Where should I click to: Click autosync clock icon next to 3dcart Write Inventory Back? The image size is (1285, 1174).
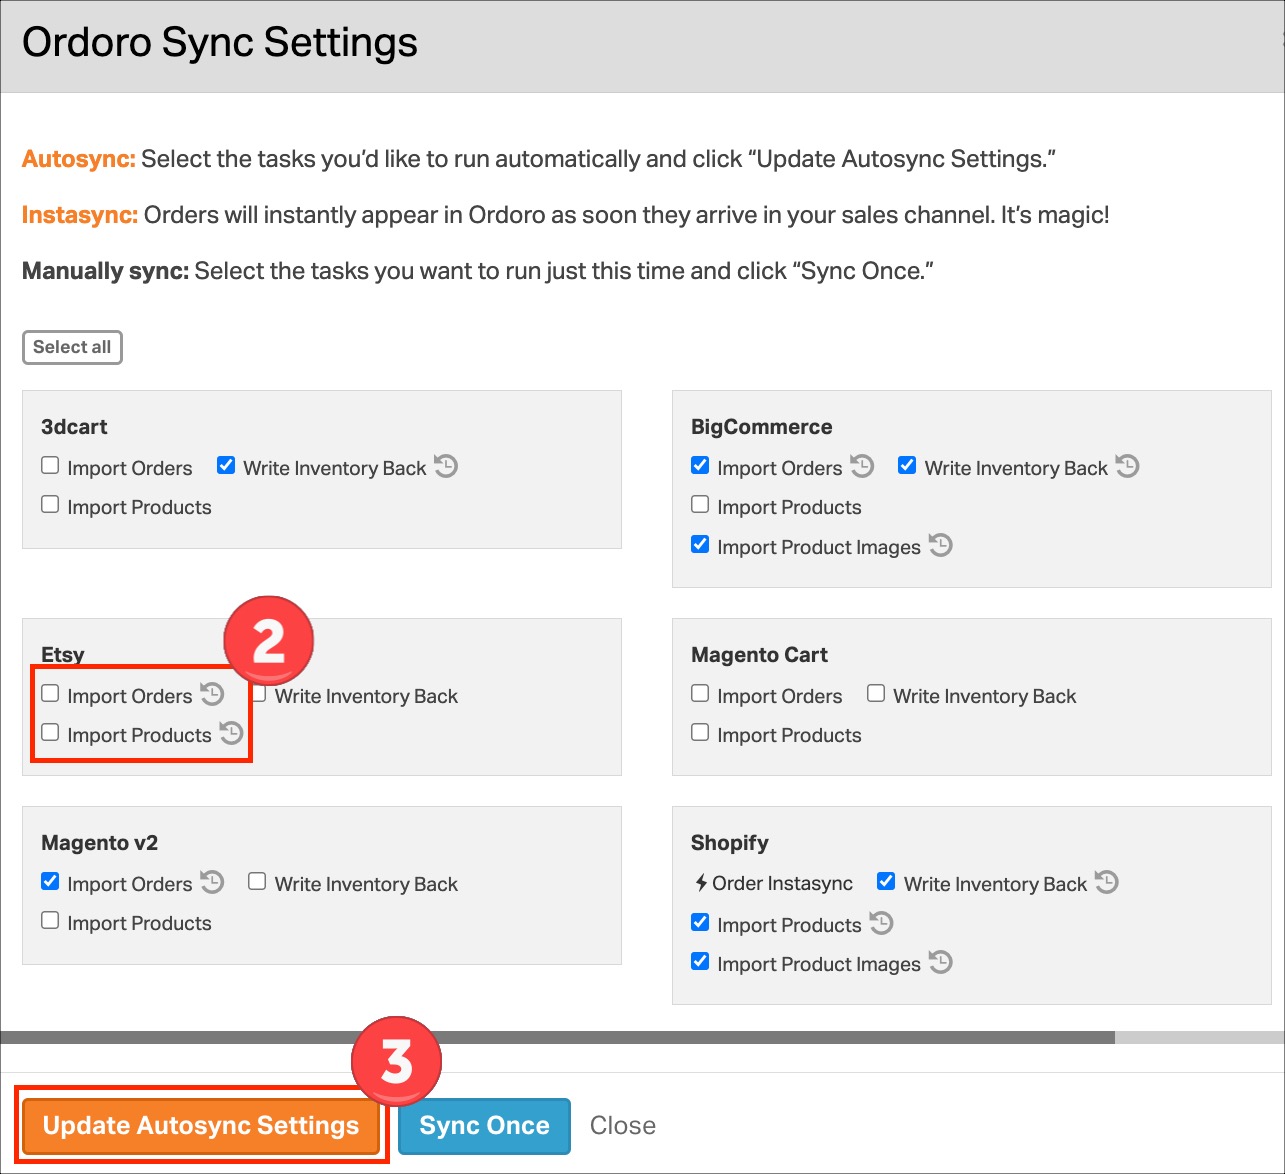coord(445,466)
